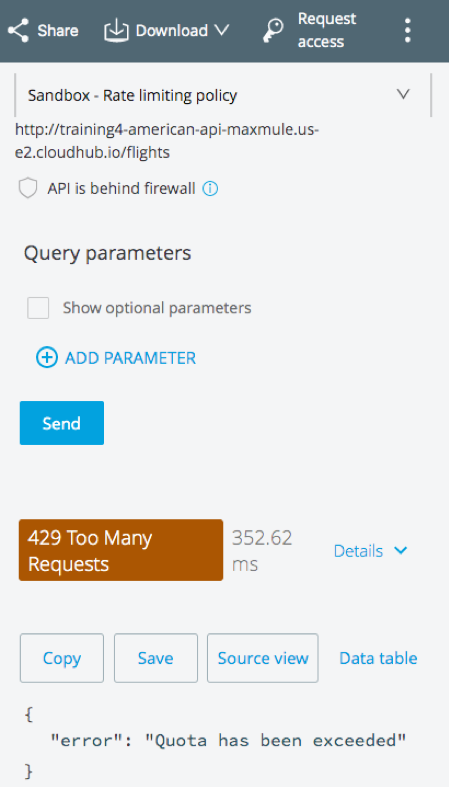The image size is (449, 787).
Task: Copy the response body
Action: [62, 658]
